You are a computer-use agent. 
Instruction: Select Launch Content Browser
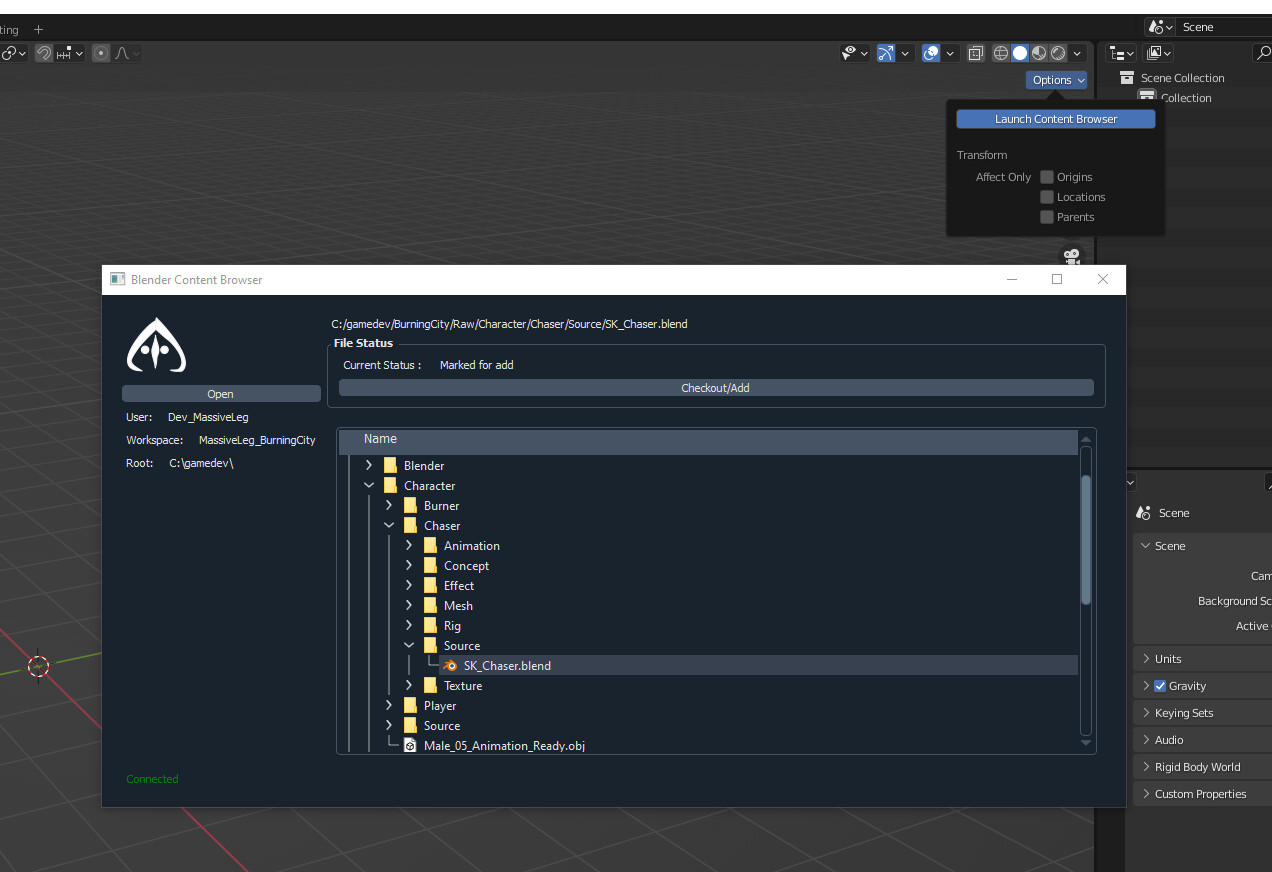(1055, 118)
